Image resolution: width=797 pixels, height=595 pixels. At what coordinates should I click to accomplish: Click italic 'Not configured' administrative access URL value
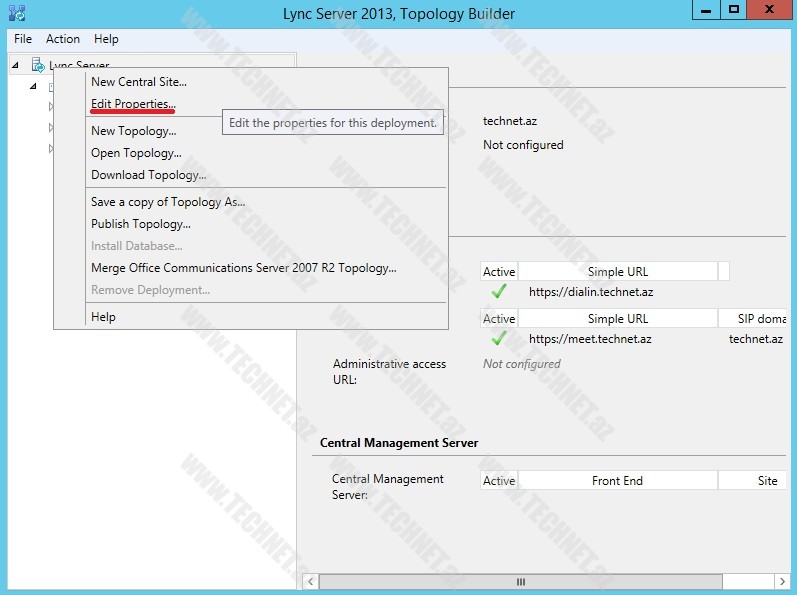click(522, 364)
